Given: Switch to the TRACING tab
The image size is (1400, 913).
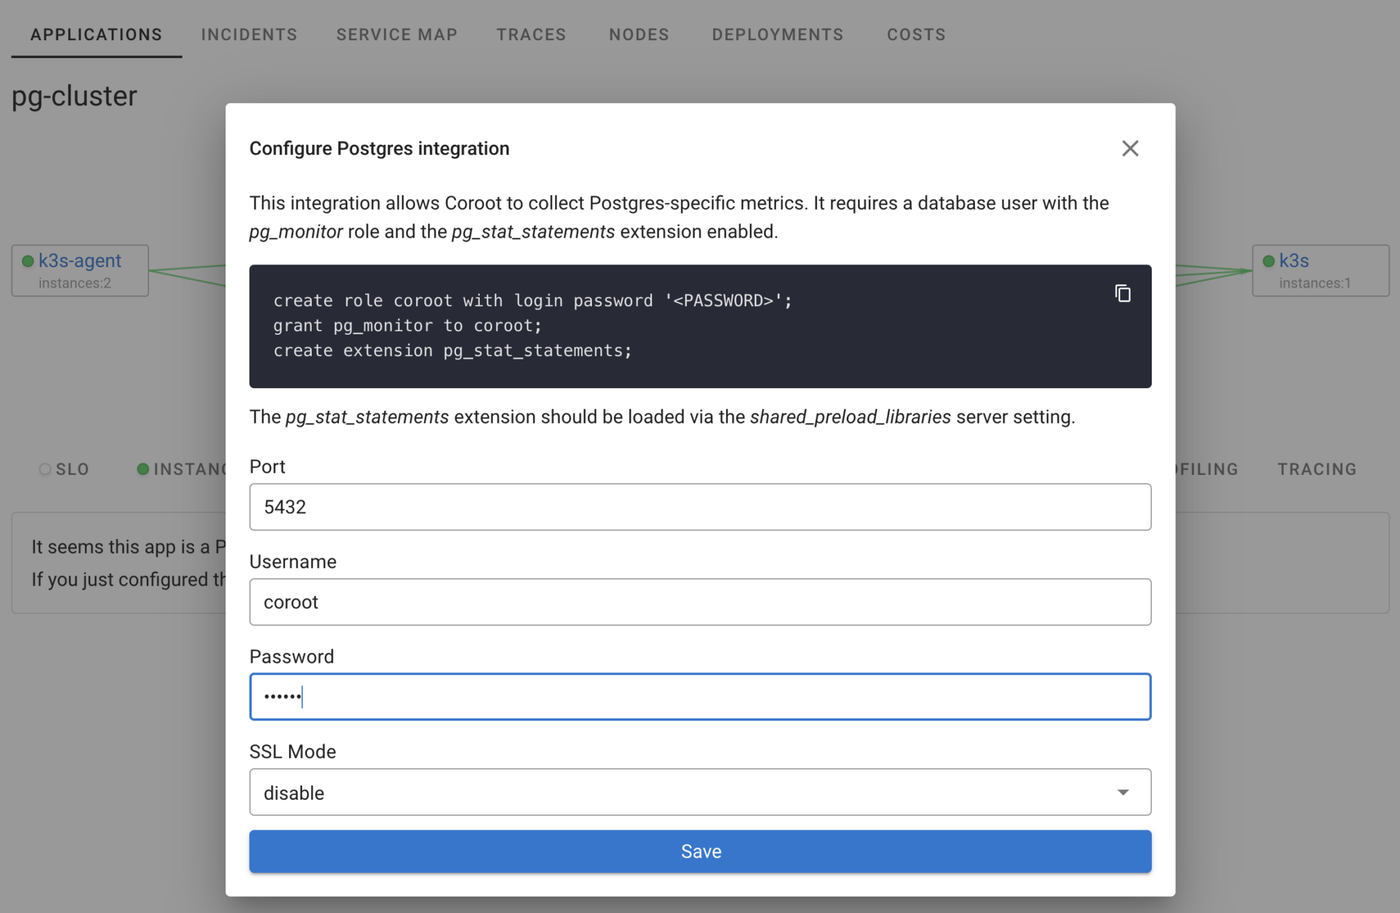Looking at the screenshot, I should click(x=1317, y=469).
